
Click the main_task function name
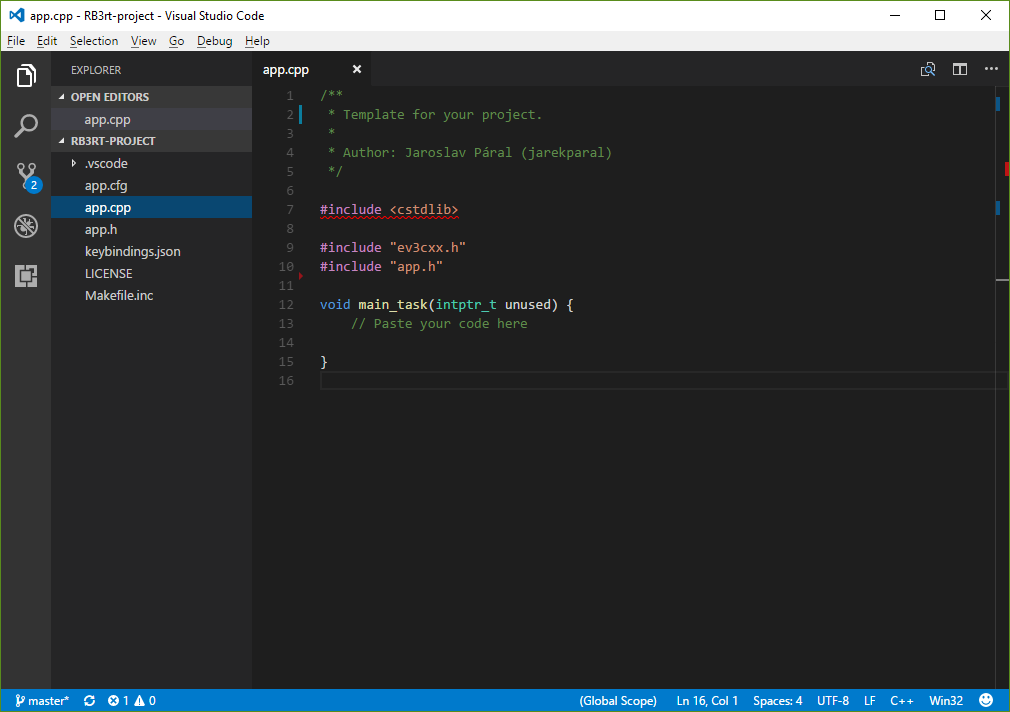[x=393, y=305]
